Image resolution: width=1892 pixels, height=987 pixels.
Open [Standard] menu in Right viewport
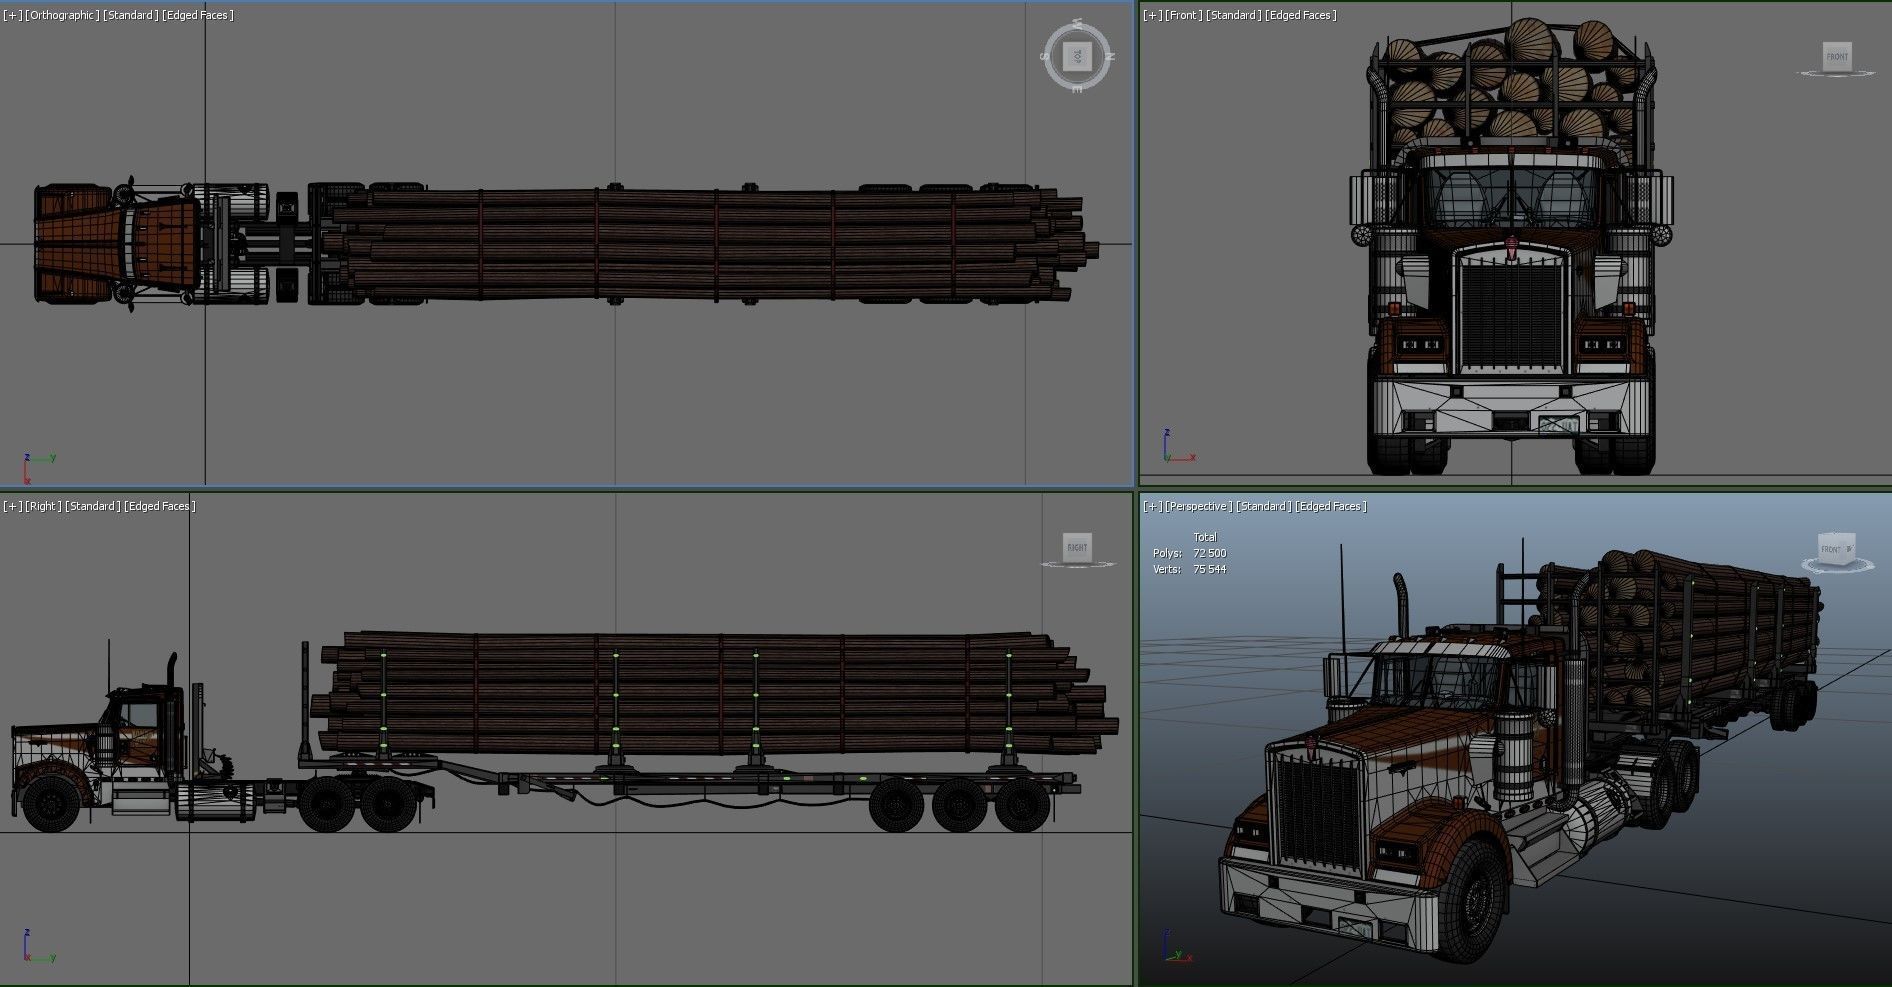click(x=92, y=506)
